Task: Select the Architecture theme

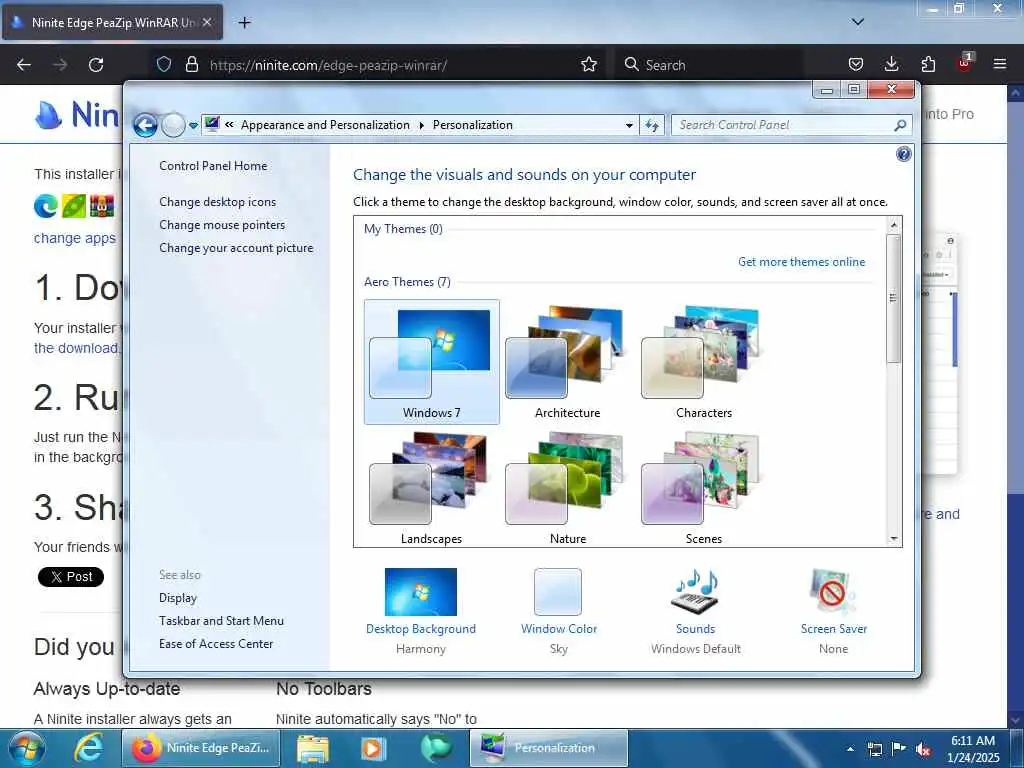Action: [x=568, y=362]
